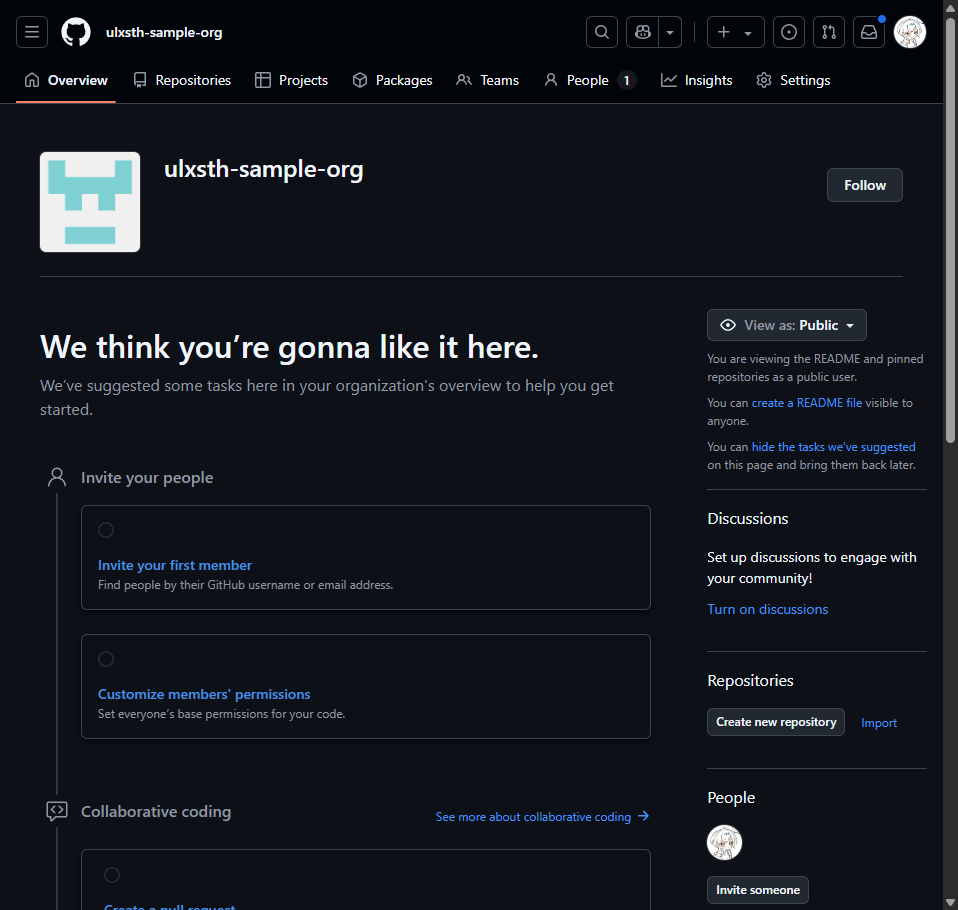Expand the Copilot dropdown arrow
The image size is (958, 910).
pyautogui.click(x=670, y=32)
